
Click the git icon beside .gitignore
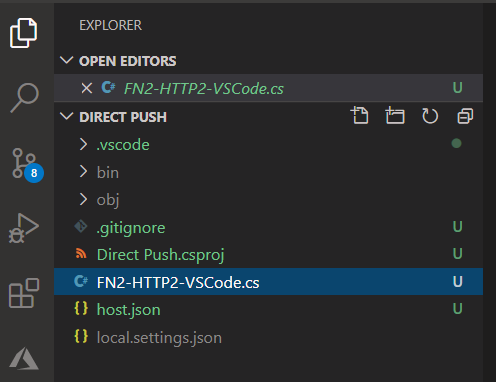(81, 227)
